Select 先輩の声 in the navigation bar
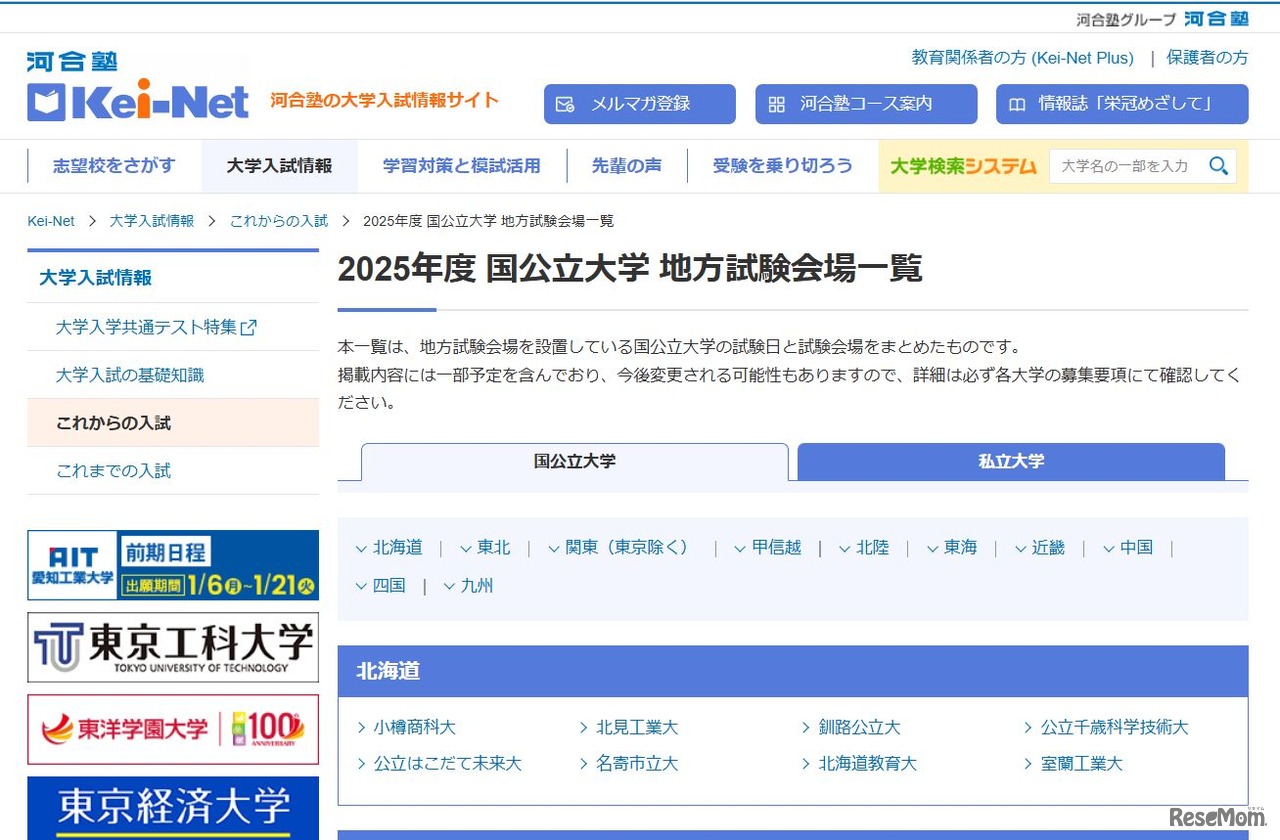Screen dimensions: 1280x840 click(627, 166)
